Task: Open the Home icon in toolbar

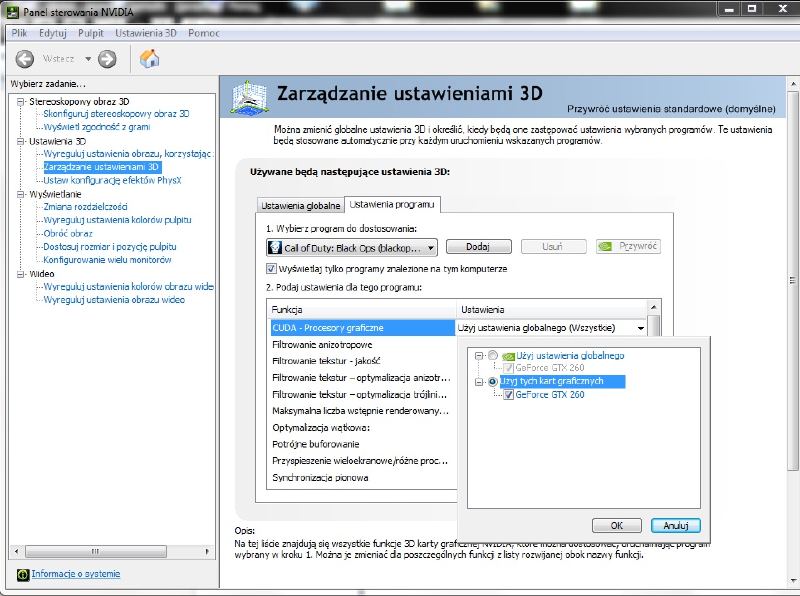Action: click(149, 59)
